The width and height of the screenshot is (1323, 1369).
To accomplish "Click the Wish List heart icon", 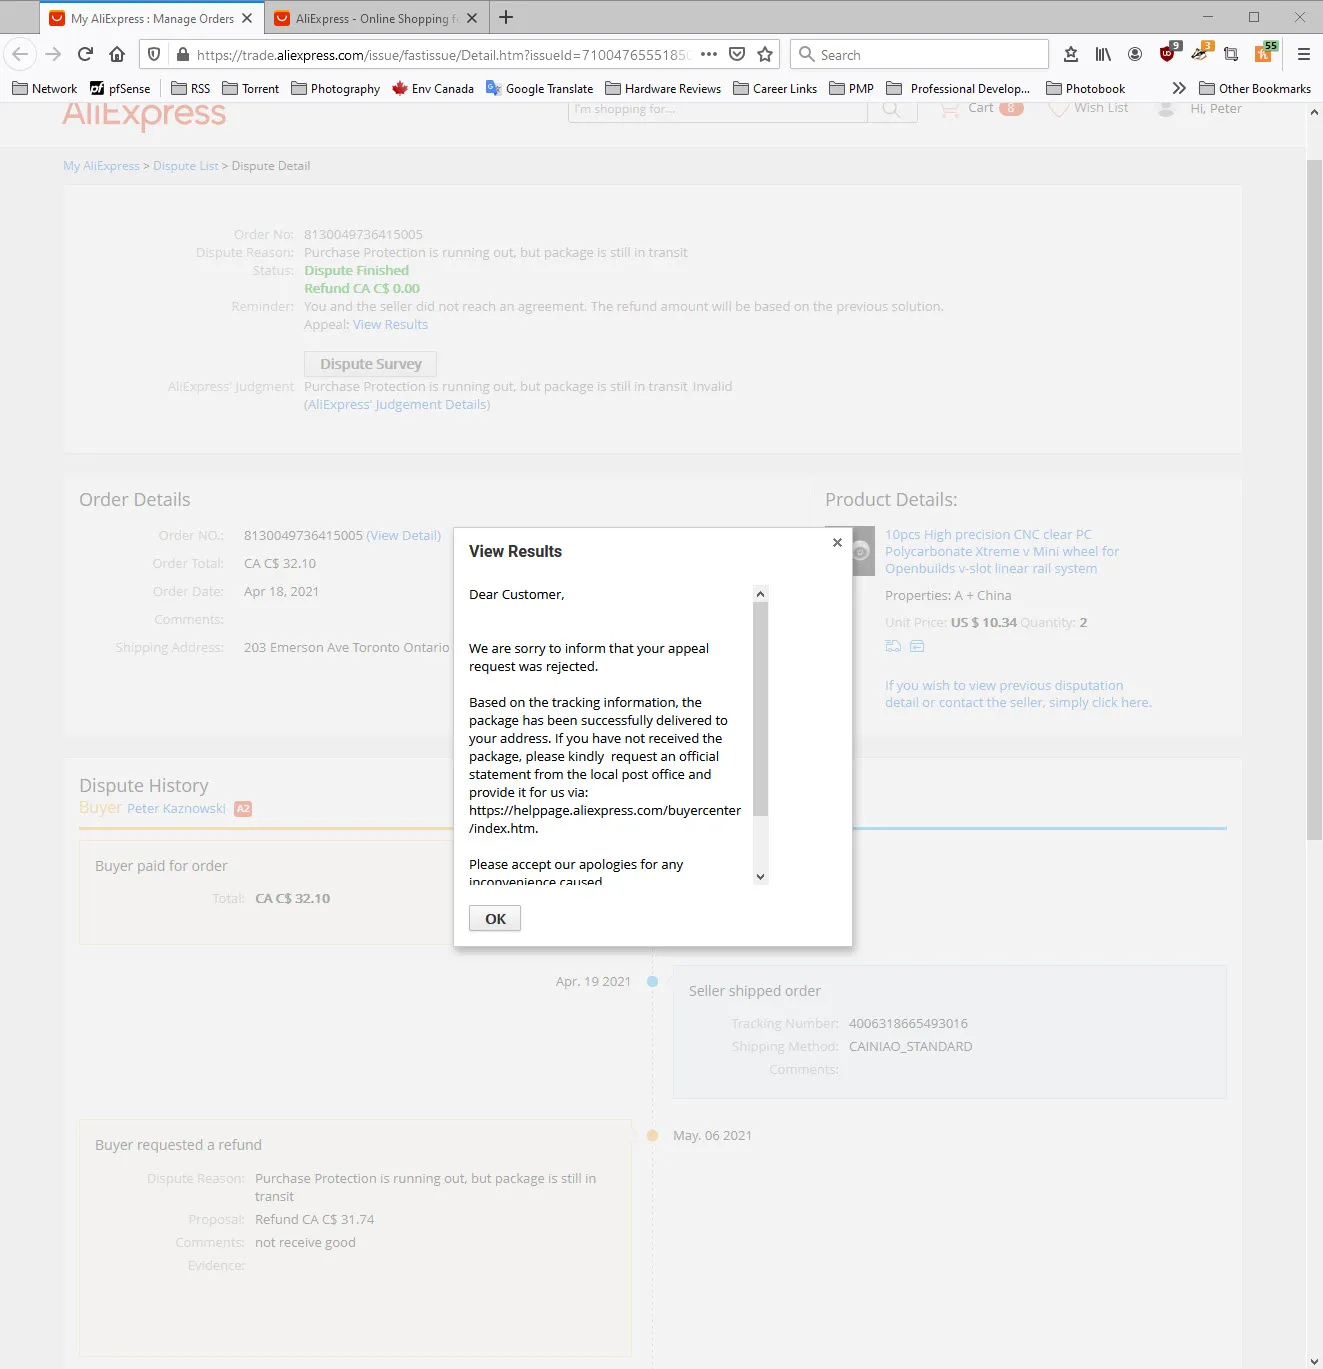I will [1058, 109].
